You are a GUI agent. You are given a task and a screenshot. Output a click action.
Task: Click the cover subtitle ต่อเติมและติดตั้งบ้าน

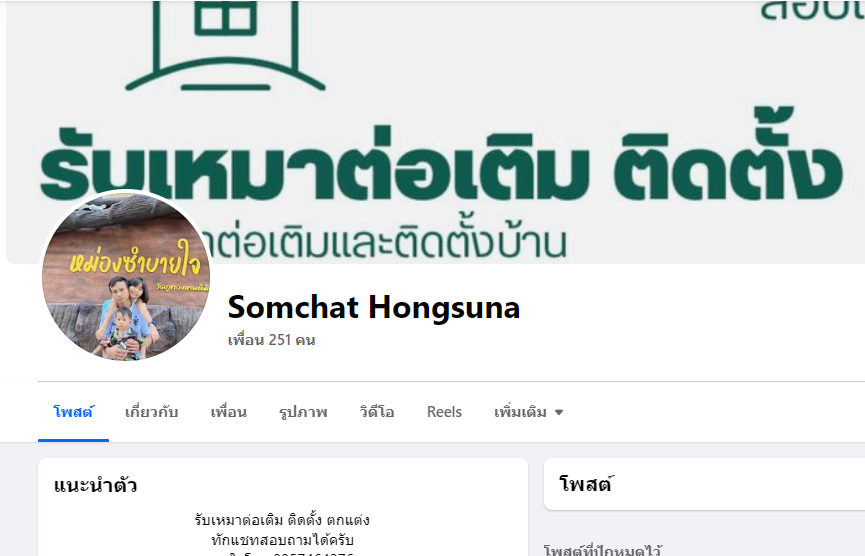(382, 242)
